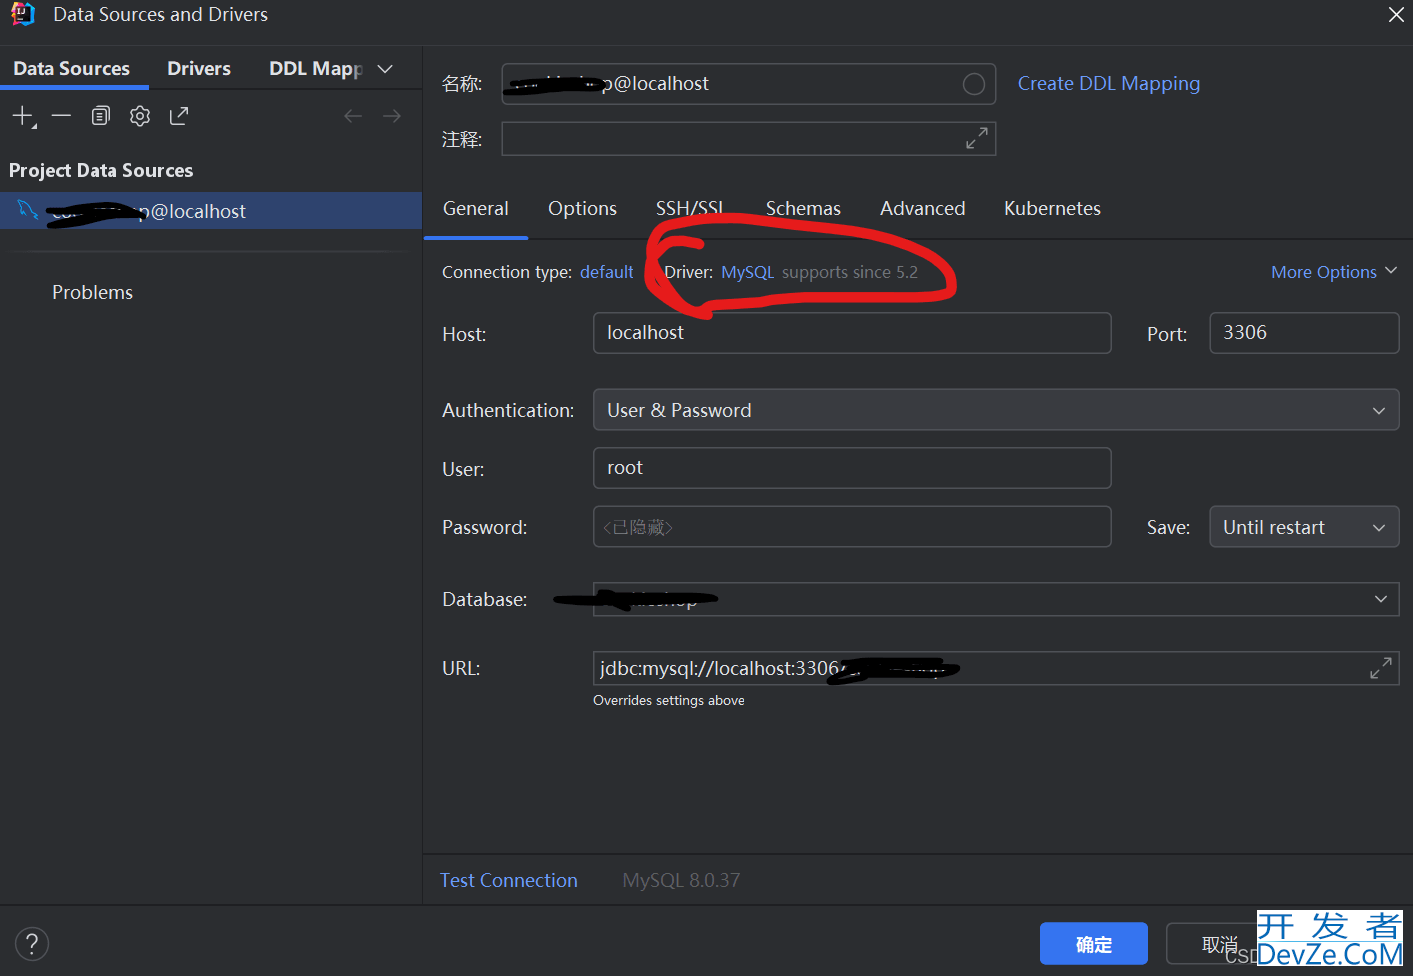This screenshot has width=1413, height=976.
Task: Click the User field containing root
Action: 852,468
